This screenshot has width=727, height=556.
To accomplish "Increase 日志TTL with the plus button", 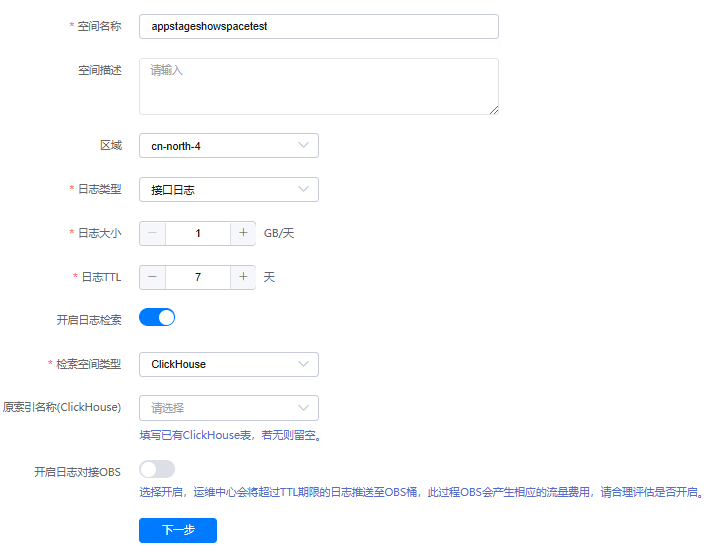I will pyautogui.click(x=243, y=277).
